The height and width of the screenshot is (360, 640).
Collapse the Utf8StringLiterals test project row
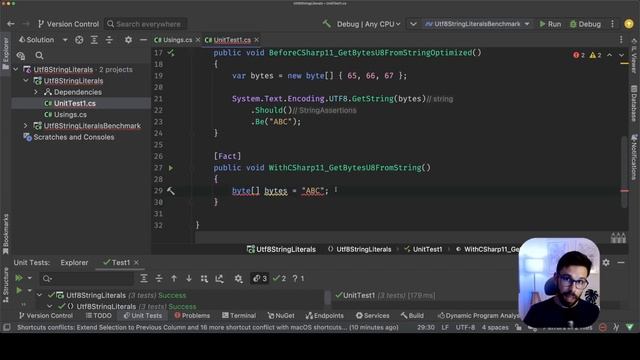[39, 295]
